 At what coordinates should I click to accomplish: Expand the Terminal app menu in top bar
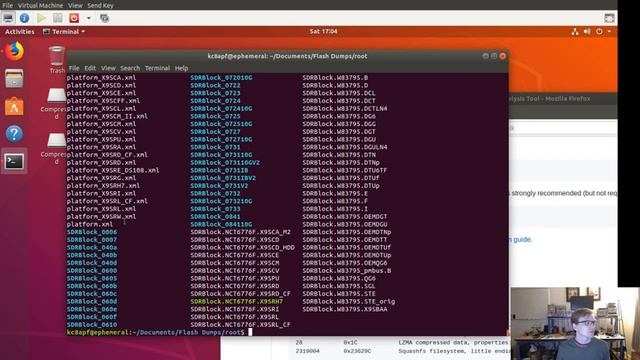[x=64, y=31]
